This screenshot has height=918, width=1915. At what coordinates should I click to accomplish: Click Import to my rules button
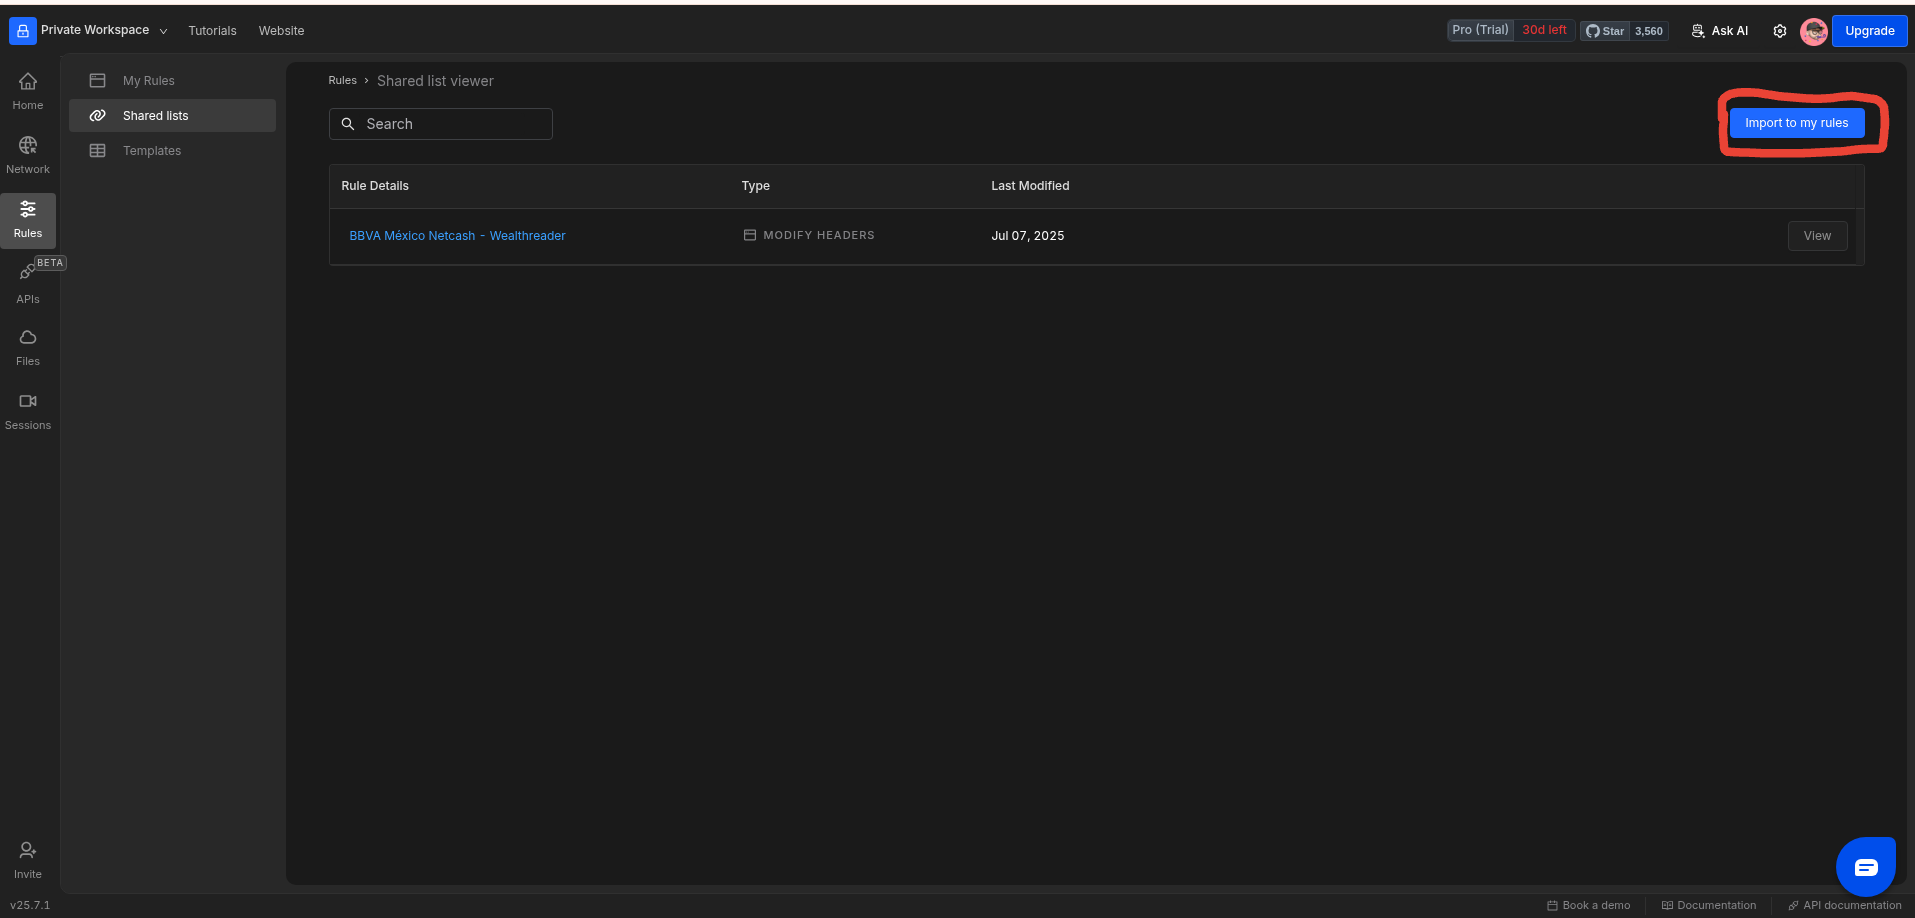point(1796,123)
